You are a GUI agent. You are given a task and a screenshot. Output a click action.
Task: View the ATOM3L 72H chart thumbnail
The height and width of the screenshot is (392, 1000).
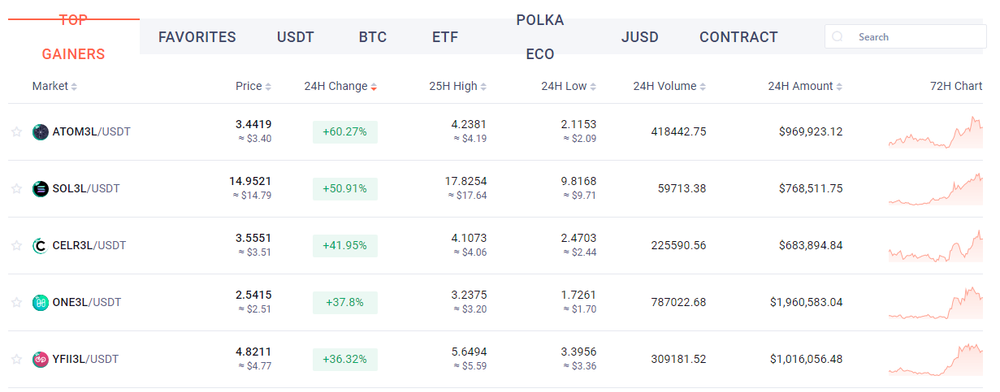coord(936,132)
